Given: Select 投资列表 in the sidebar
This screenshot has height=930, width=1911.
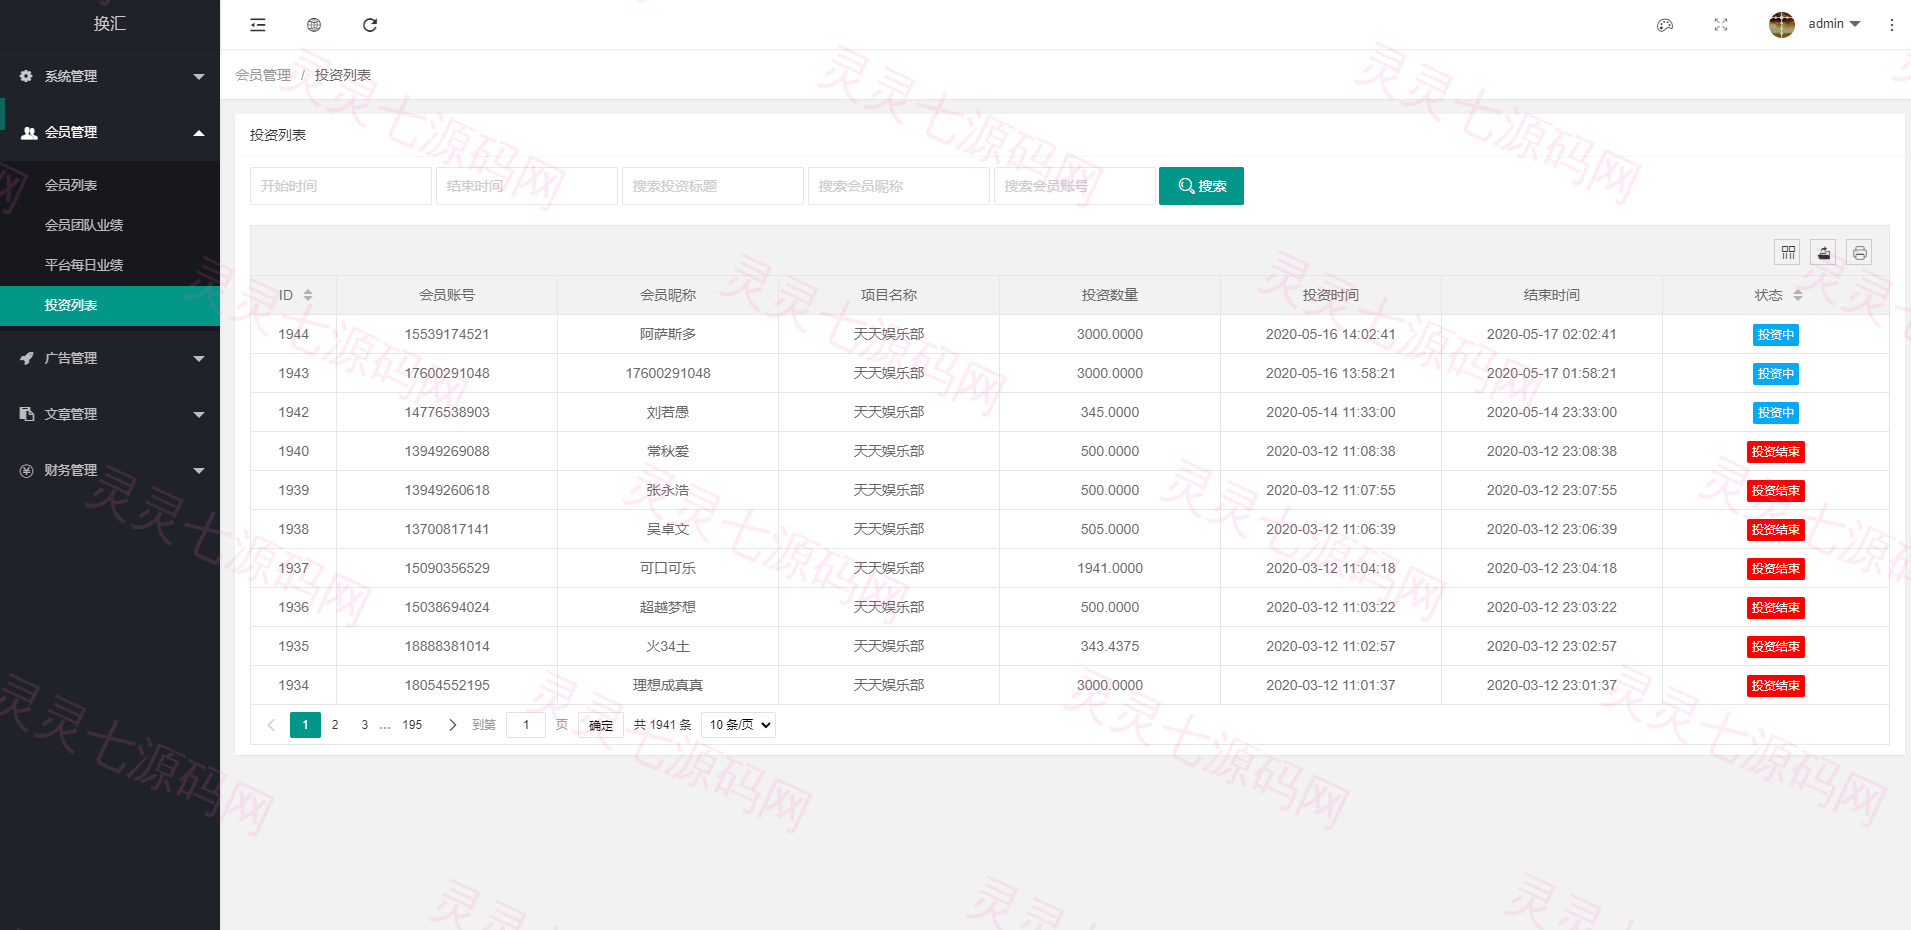Looking at the screenshot, I should (110, 305).
